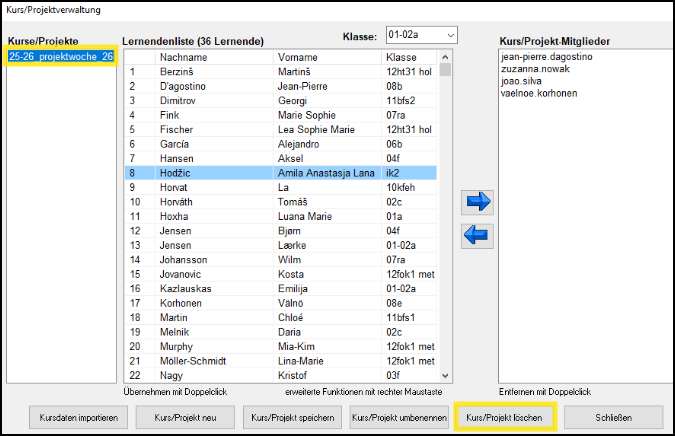Create a new course with Kurs/Projekt neu

coord(183,417)
